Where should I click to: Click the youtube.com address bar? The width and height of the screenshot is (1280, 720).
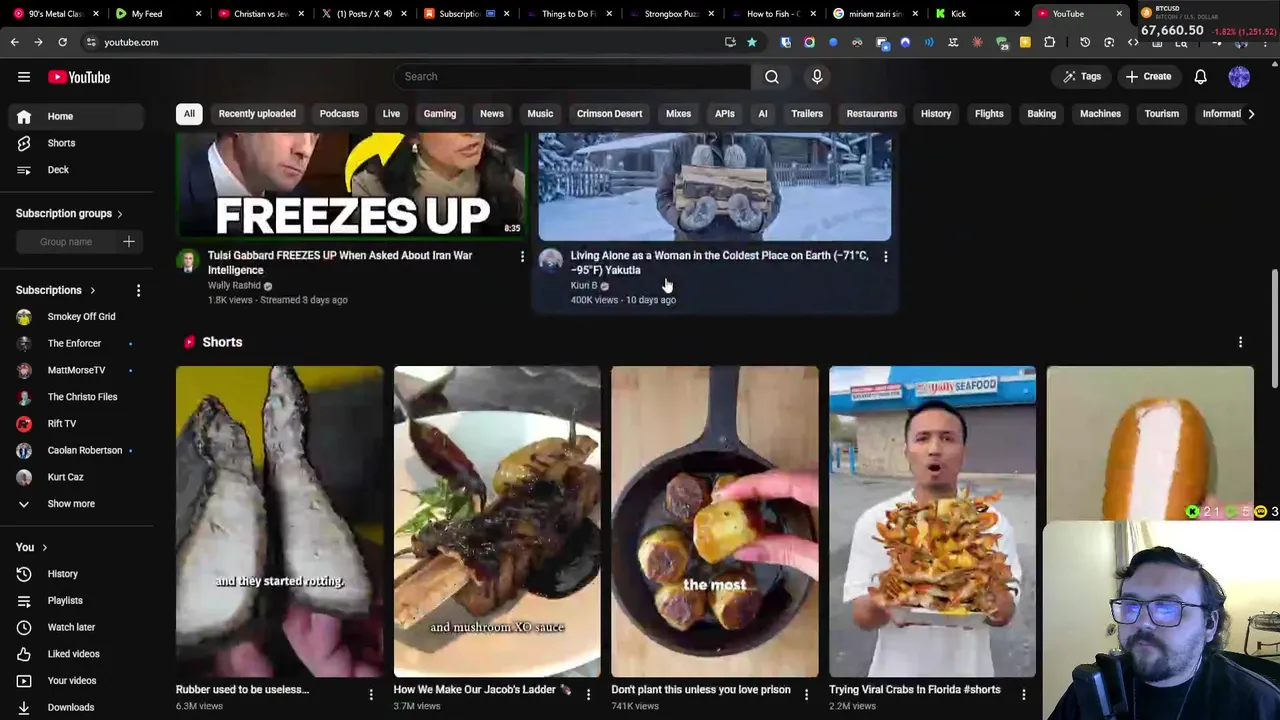click(400, 42)
